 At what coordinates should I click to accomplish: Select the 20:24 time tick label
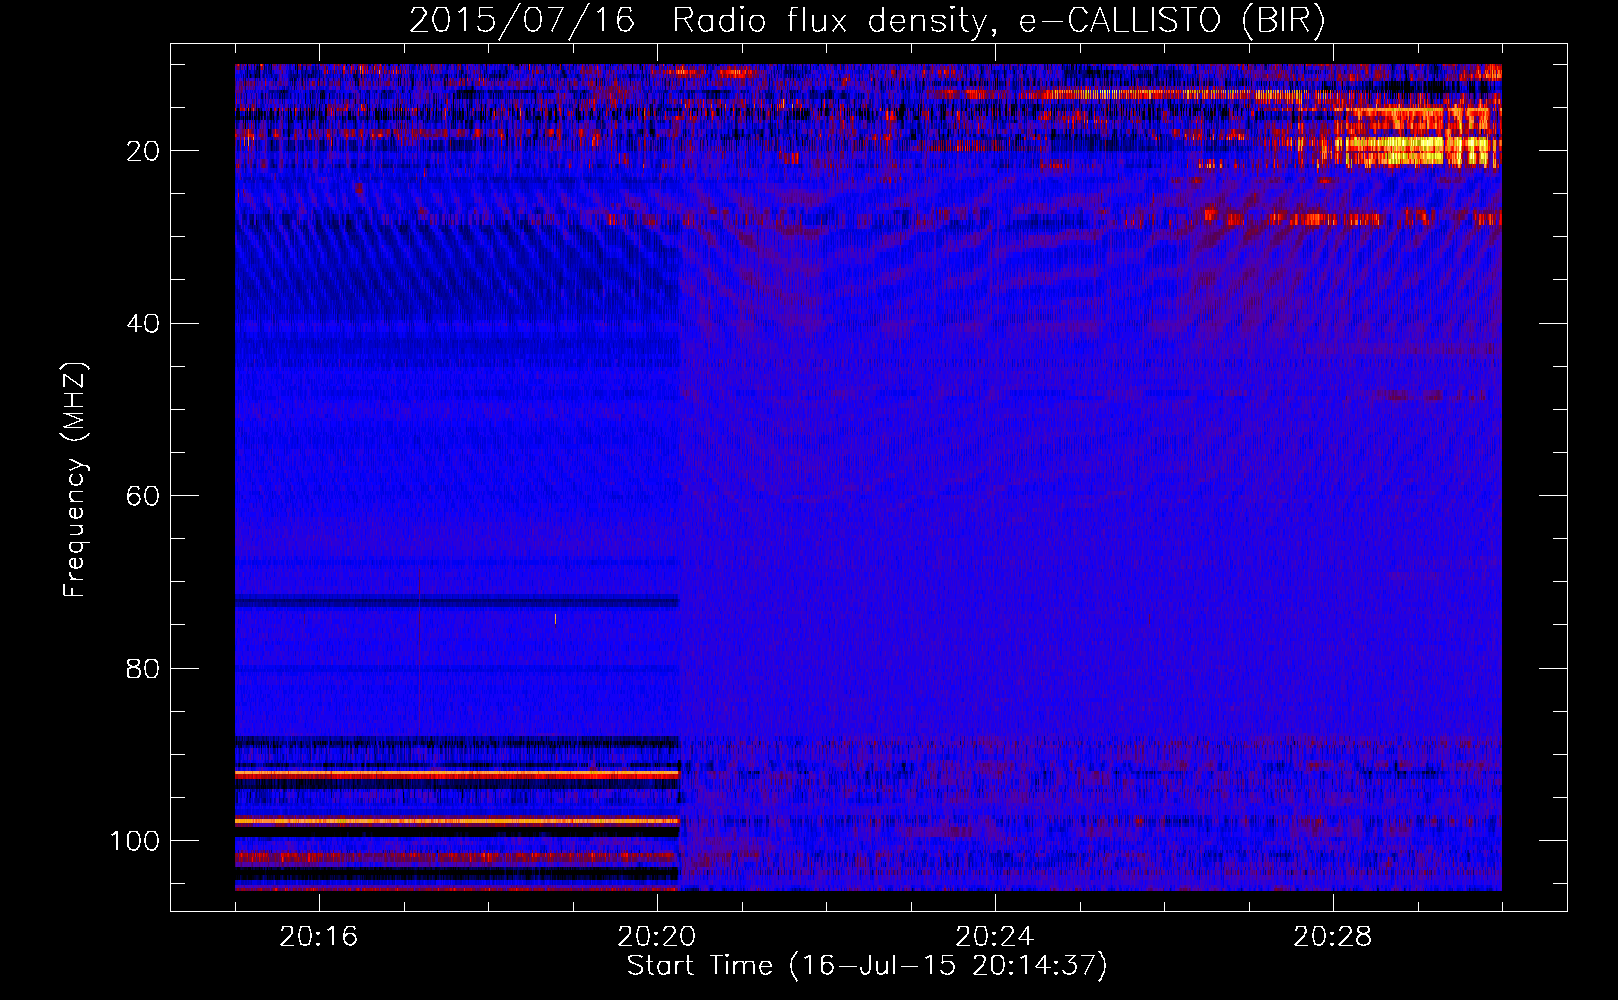point(994,937)
